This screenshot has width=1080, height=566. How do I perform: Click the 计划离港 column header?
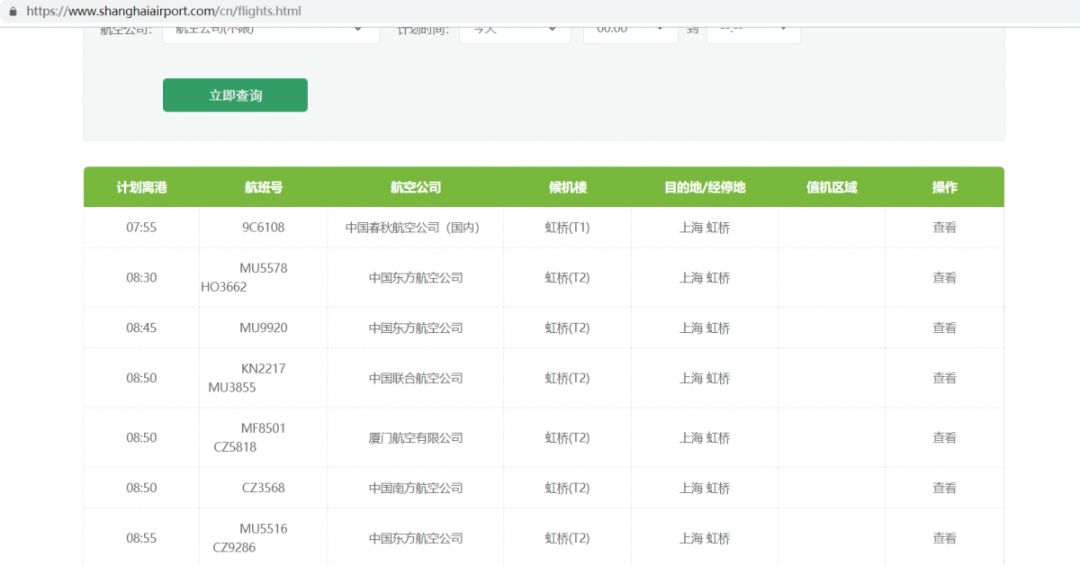click(x=141, y=187)
